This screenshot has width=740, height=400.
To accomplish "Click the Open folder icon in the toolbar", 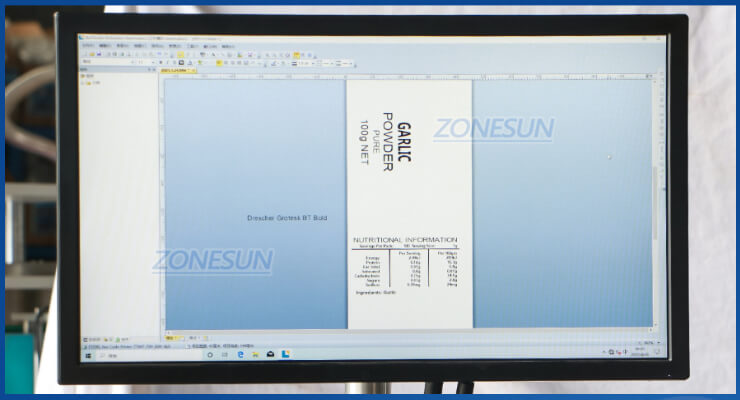I will pos(92,54).
